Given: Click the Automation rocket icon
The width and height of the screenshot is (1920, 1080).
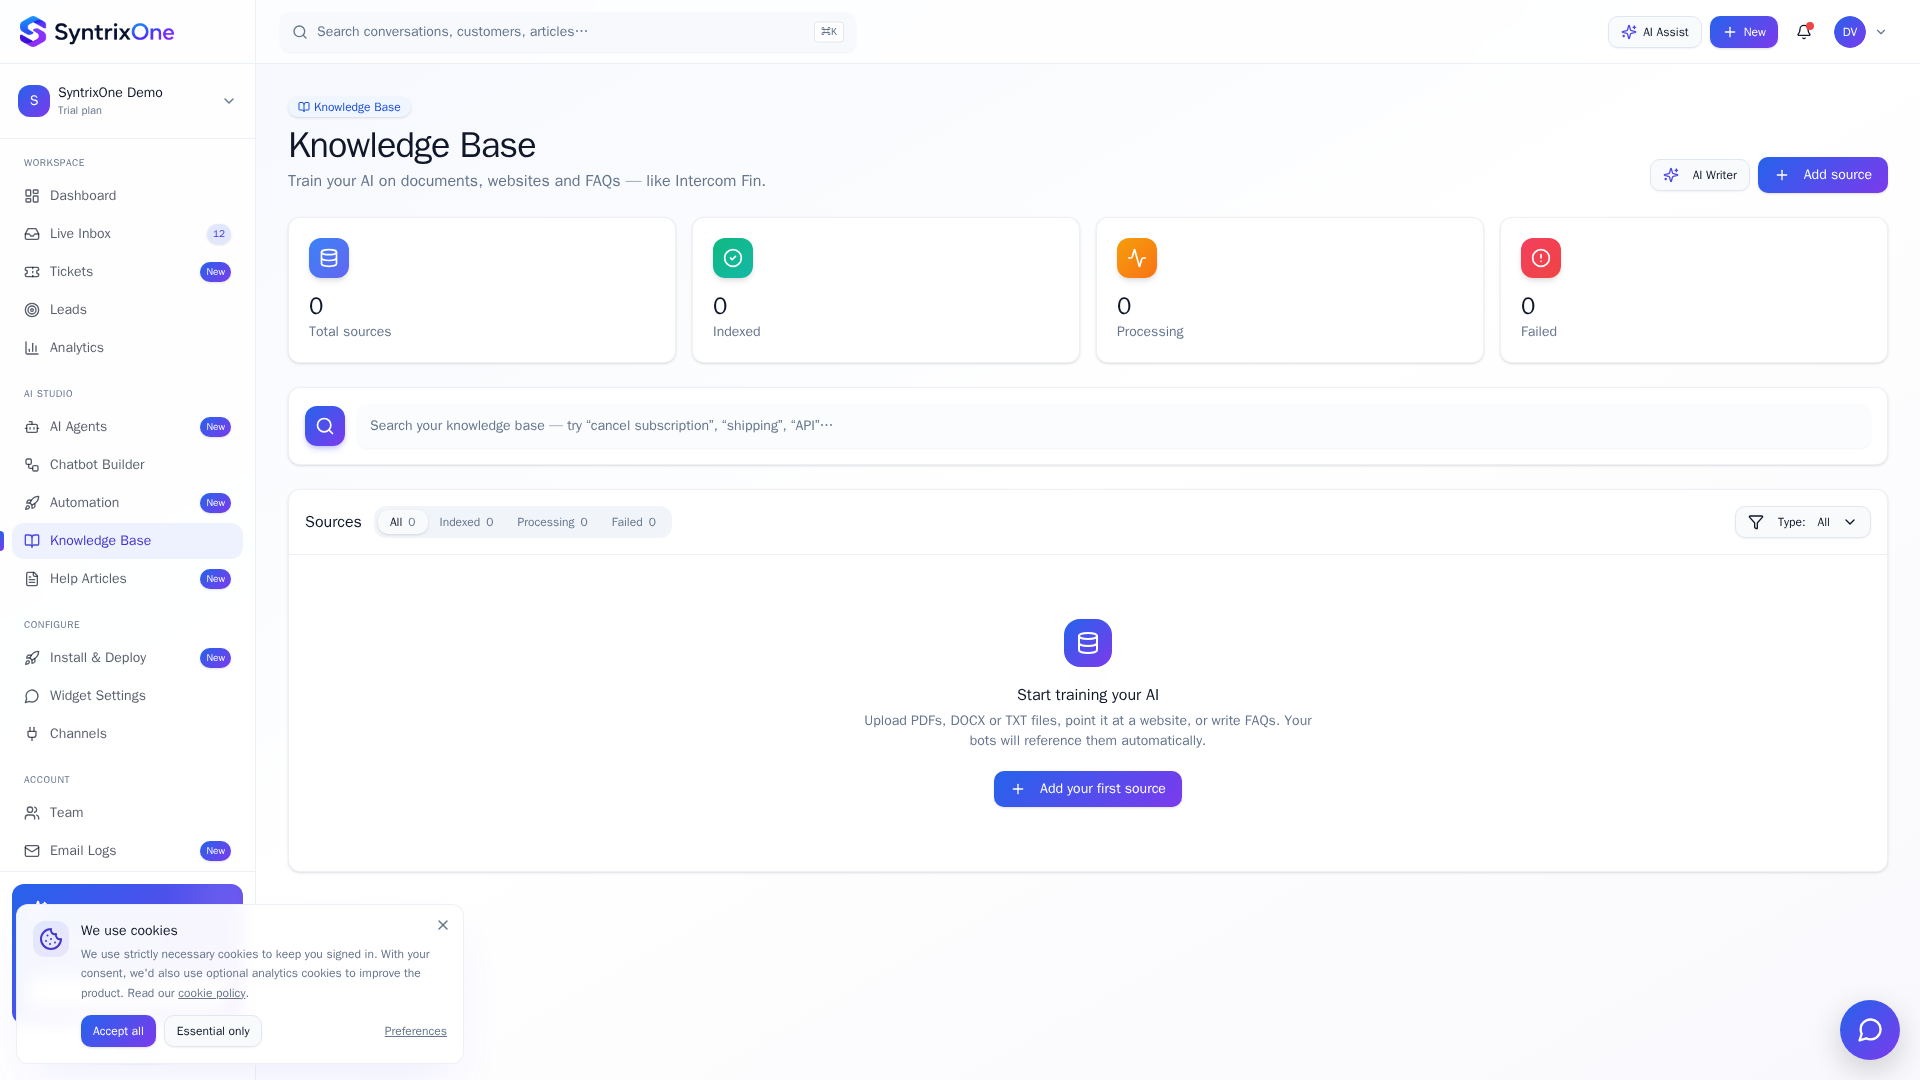Looking at the screenshot, I should (x=32, y=503).
